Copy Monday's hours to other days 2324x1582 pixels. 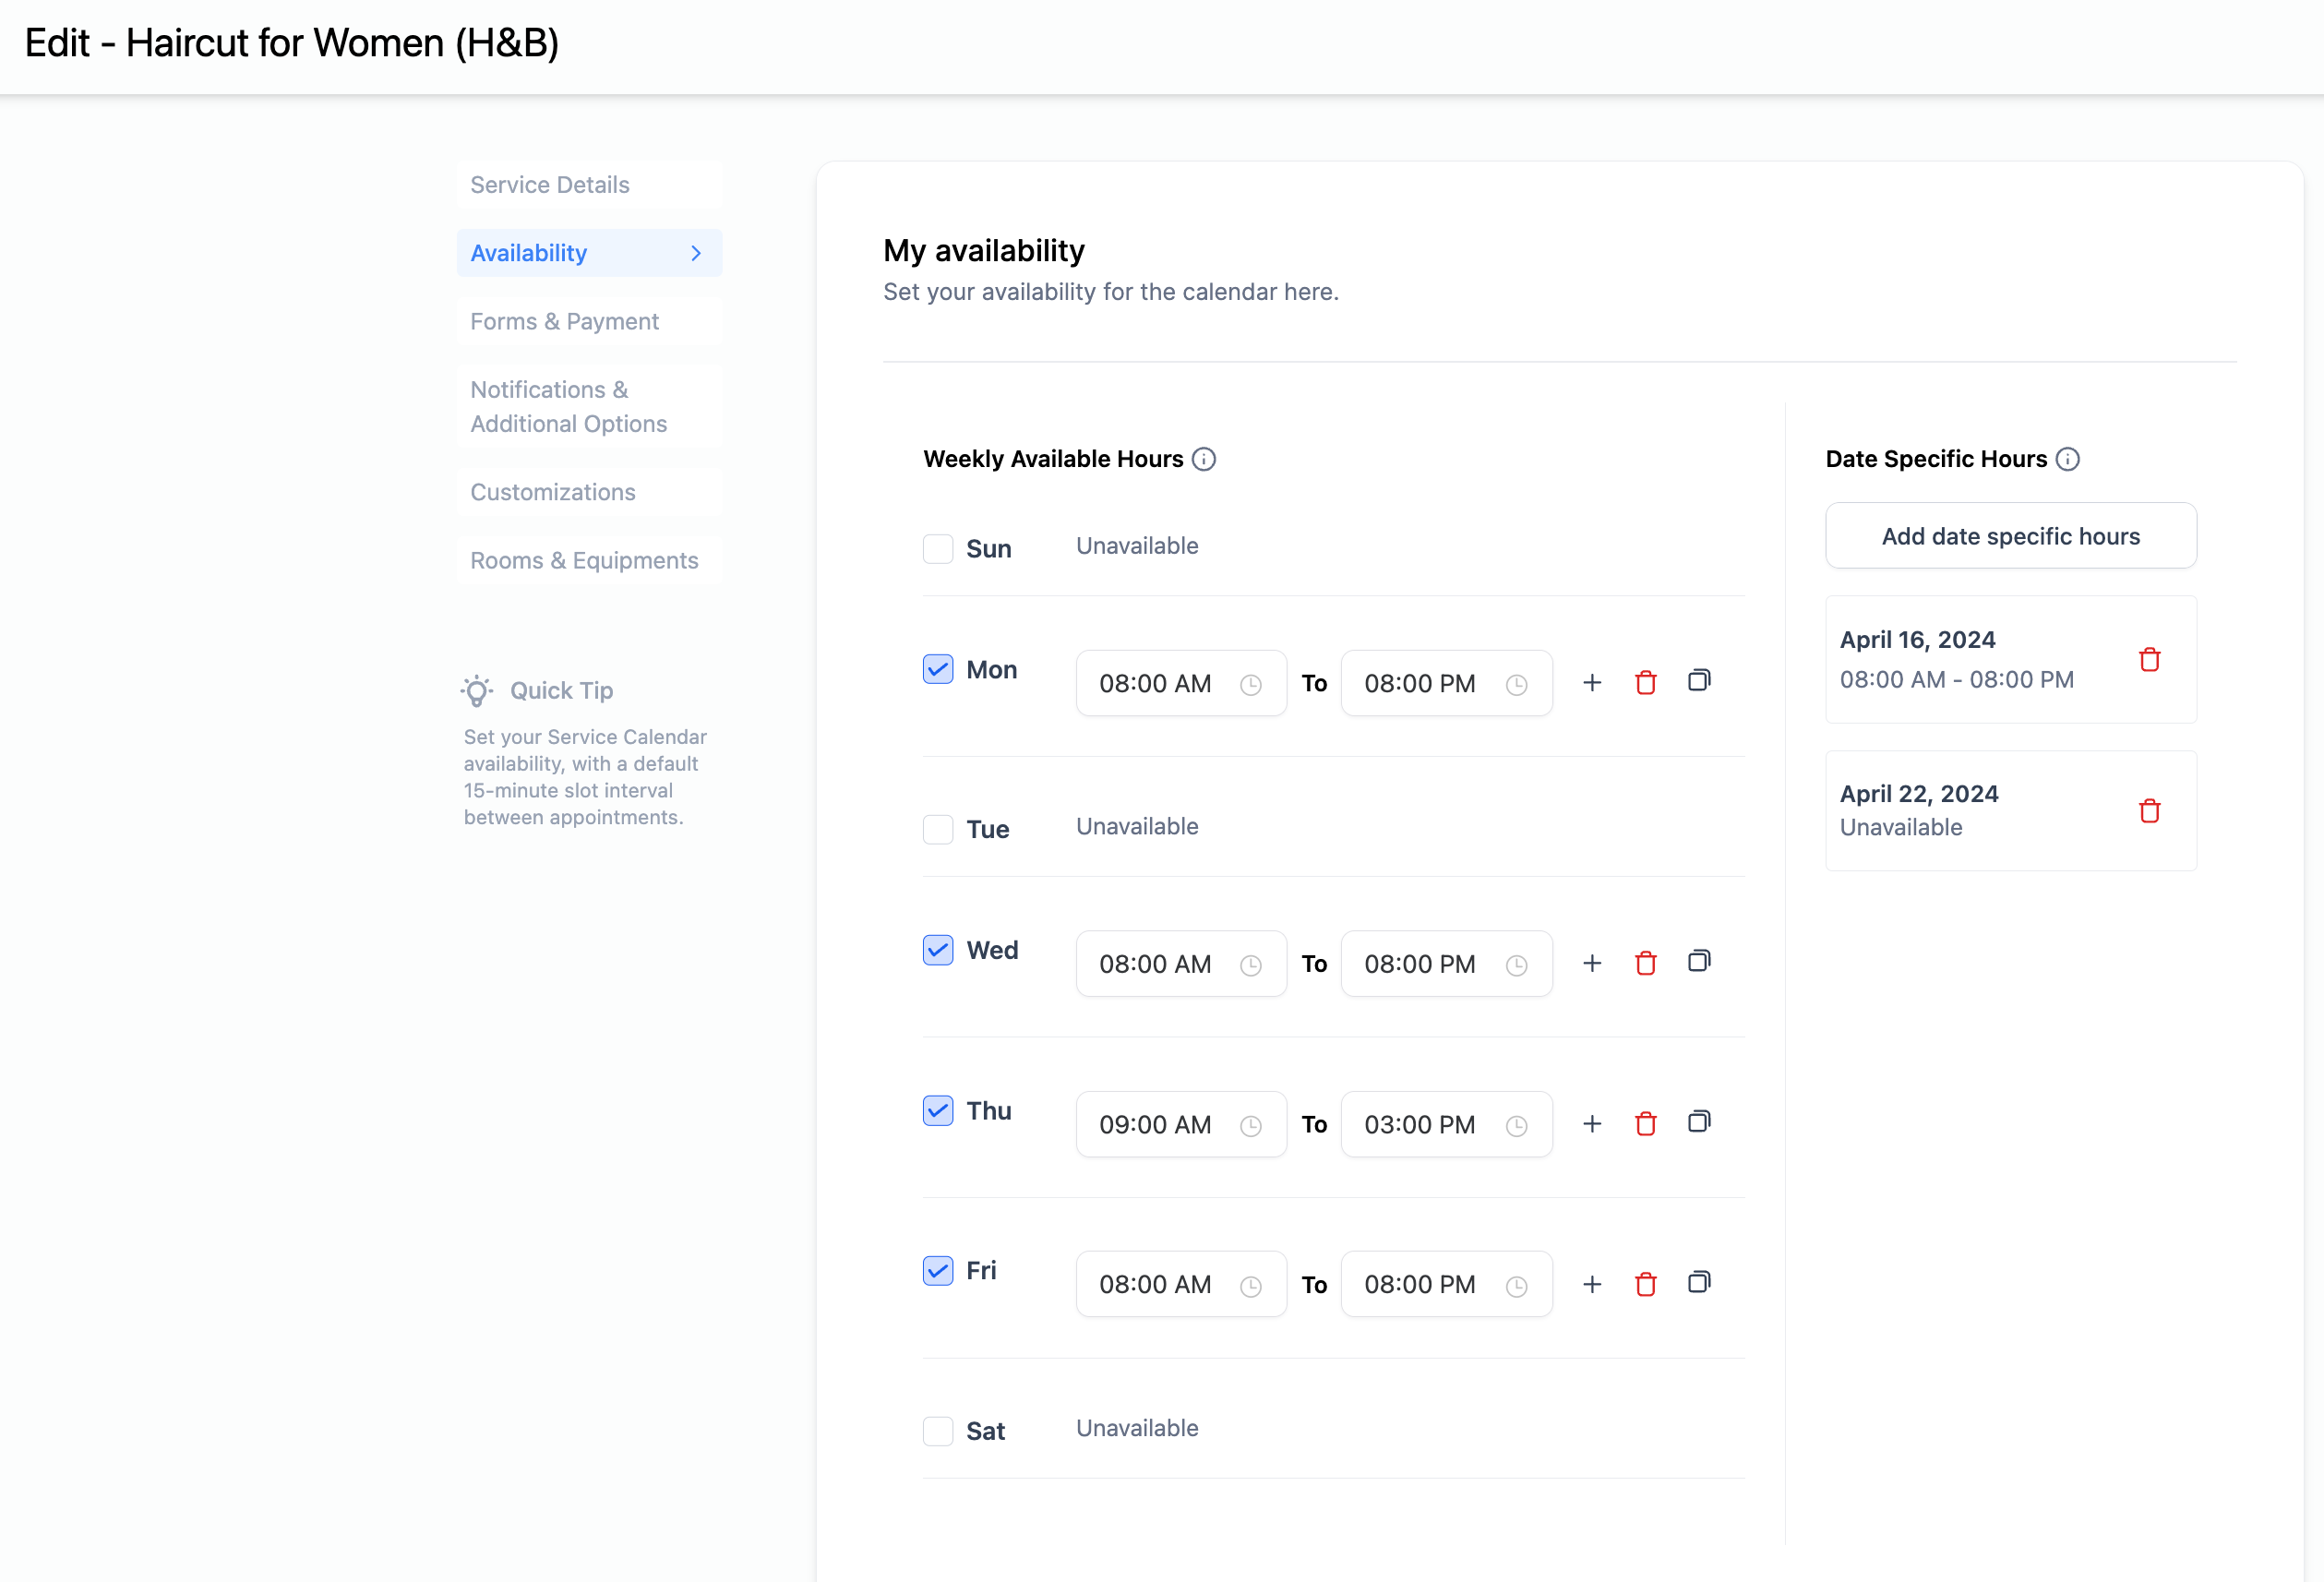(1698, 681)
